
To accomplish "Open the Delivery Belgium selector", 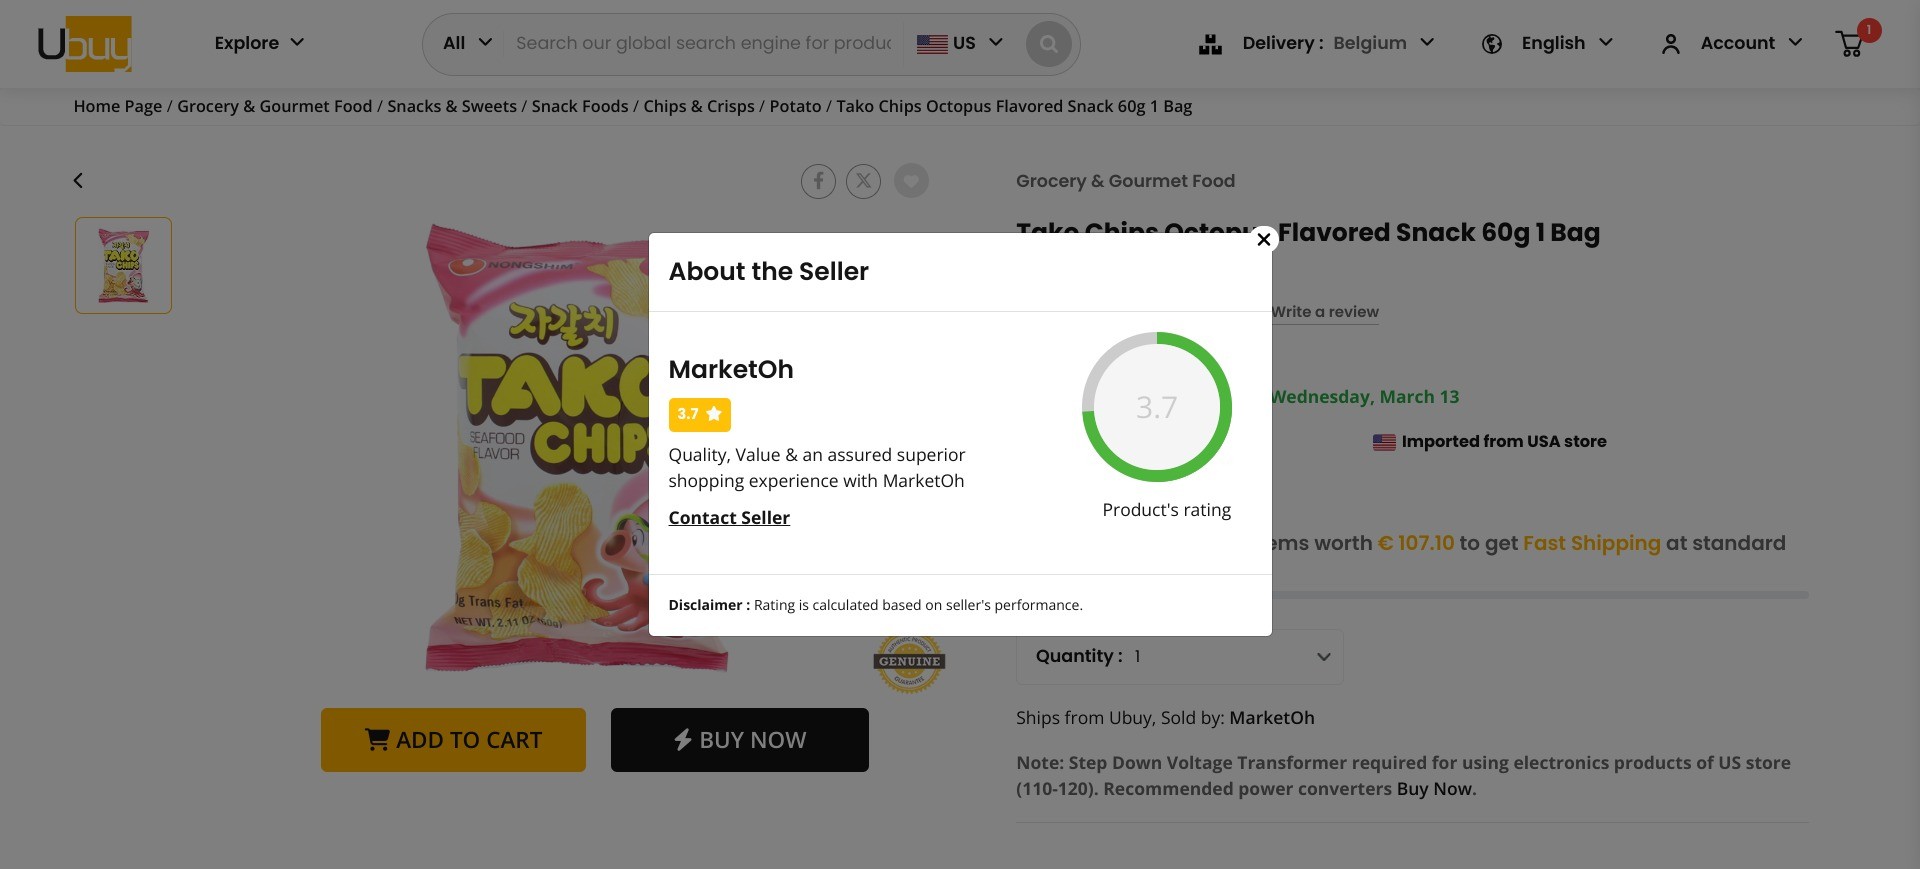I will (1317, 43).
